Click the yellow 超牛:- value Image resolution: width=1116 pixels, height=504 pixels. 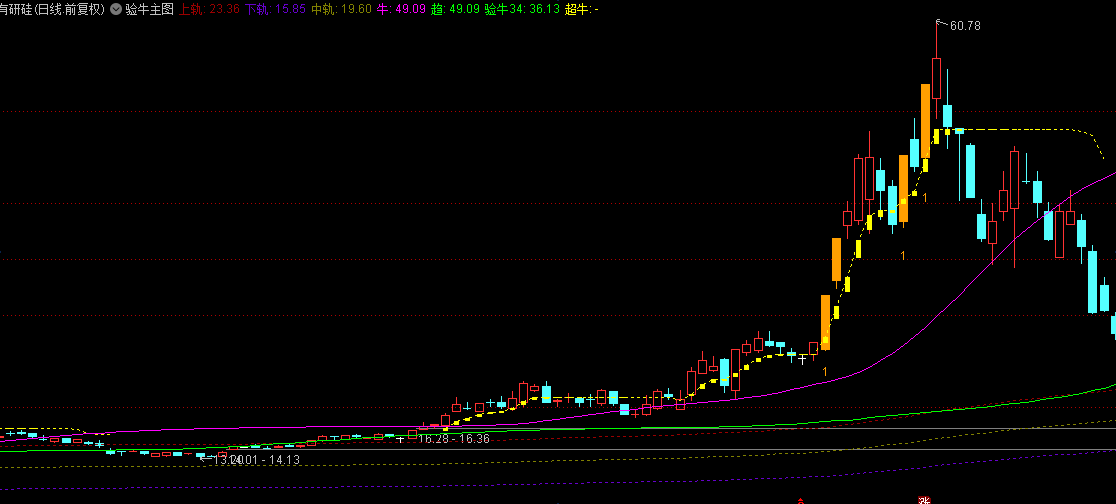click(581, 9)
